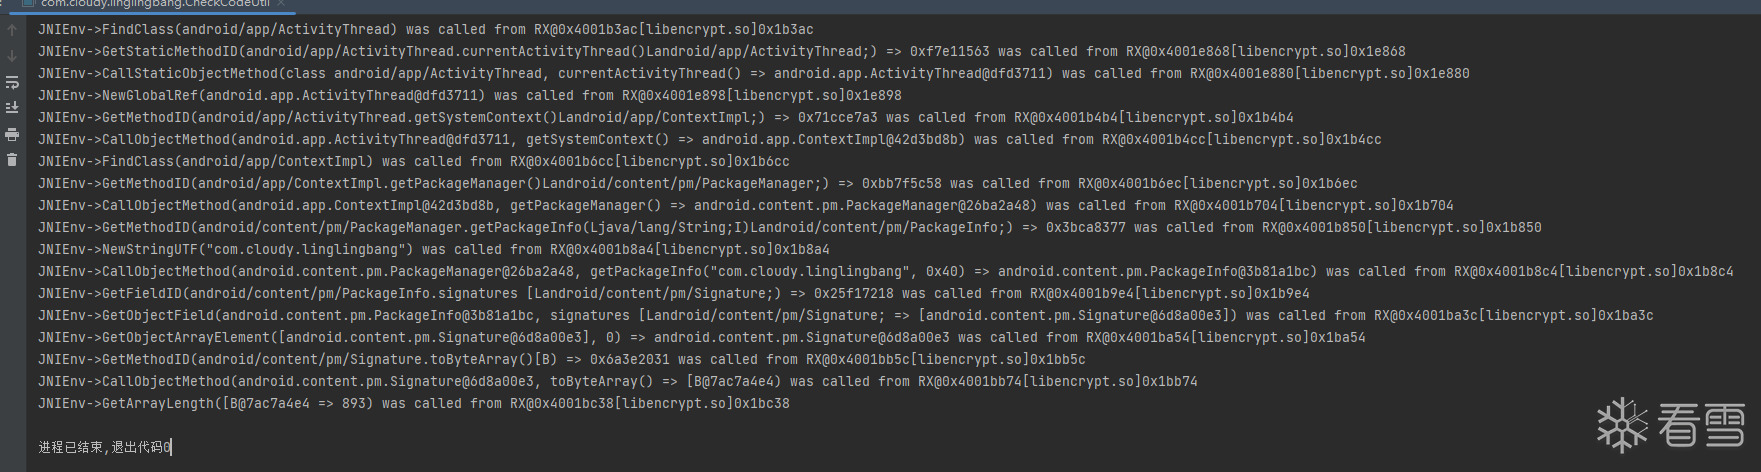
Task: Click the up stack trace arrow
Action: pos(12,30)
